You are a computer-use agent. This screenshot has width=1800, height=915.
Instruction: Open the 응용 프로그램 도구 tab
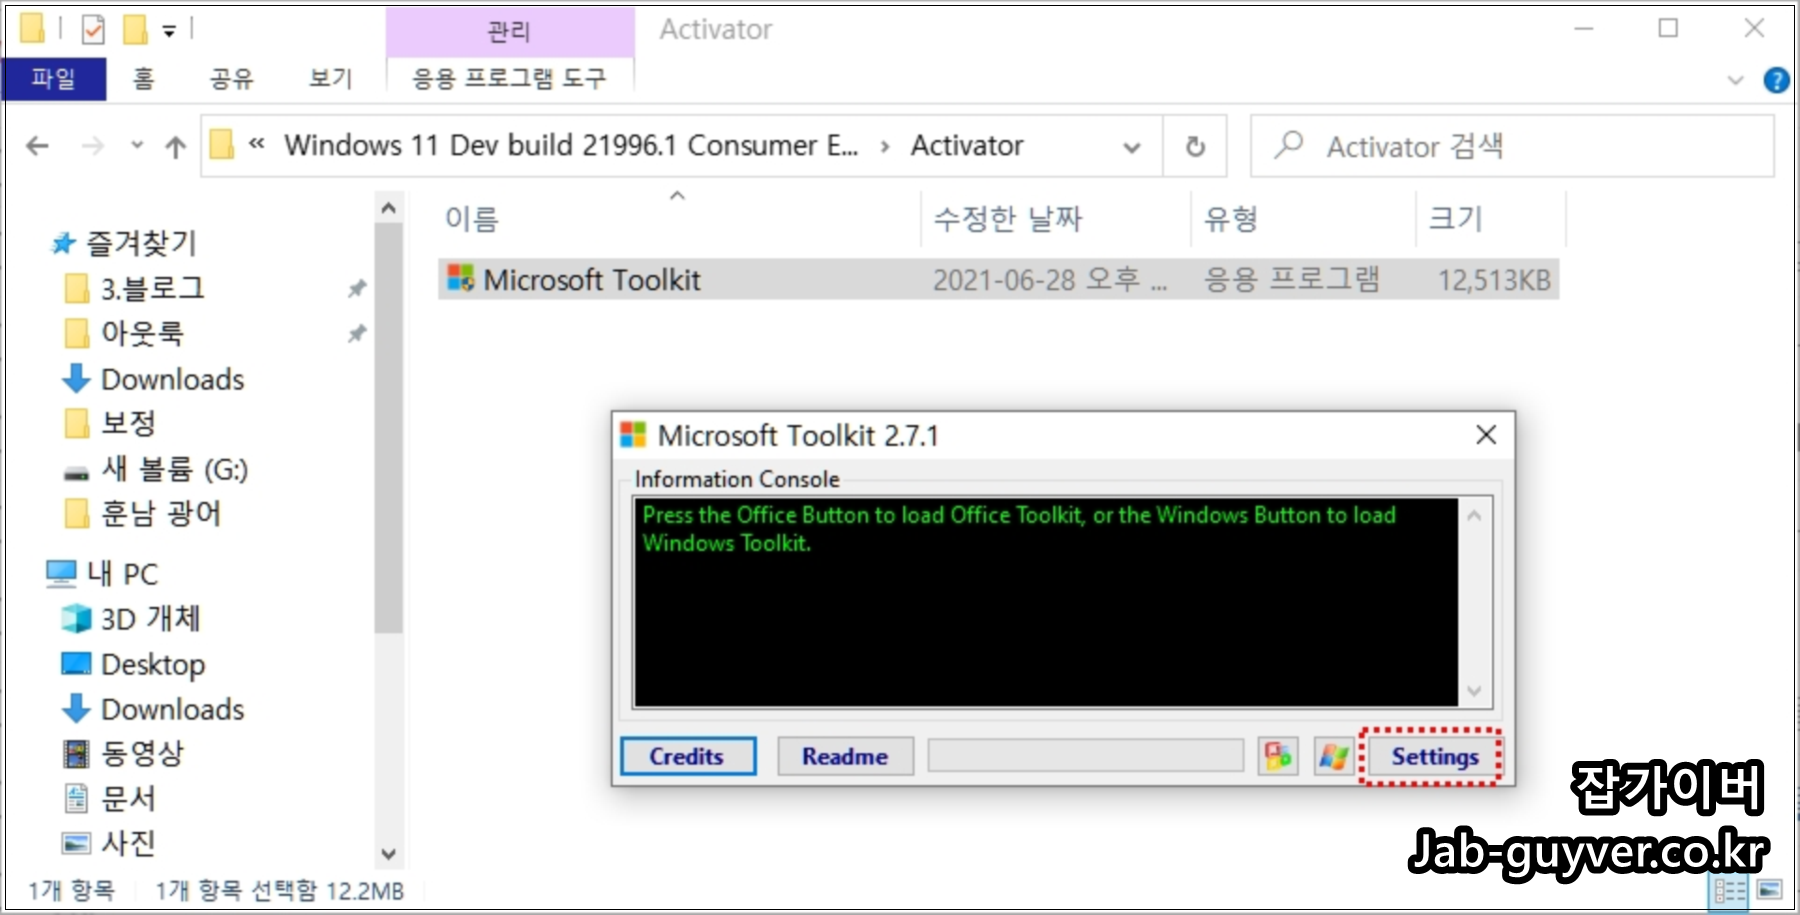click(x=509, y=78)
